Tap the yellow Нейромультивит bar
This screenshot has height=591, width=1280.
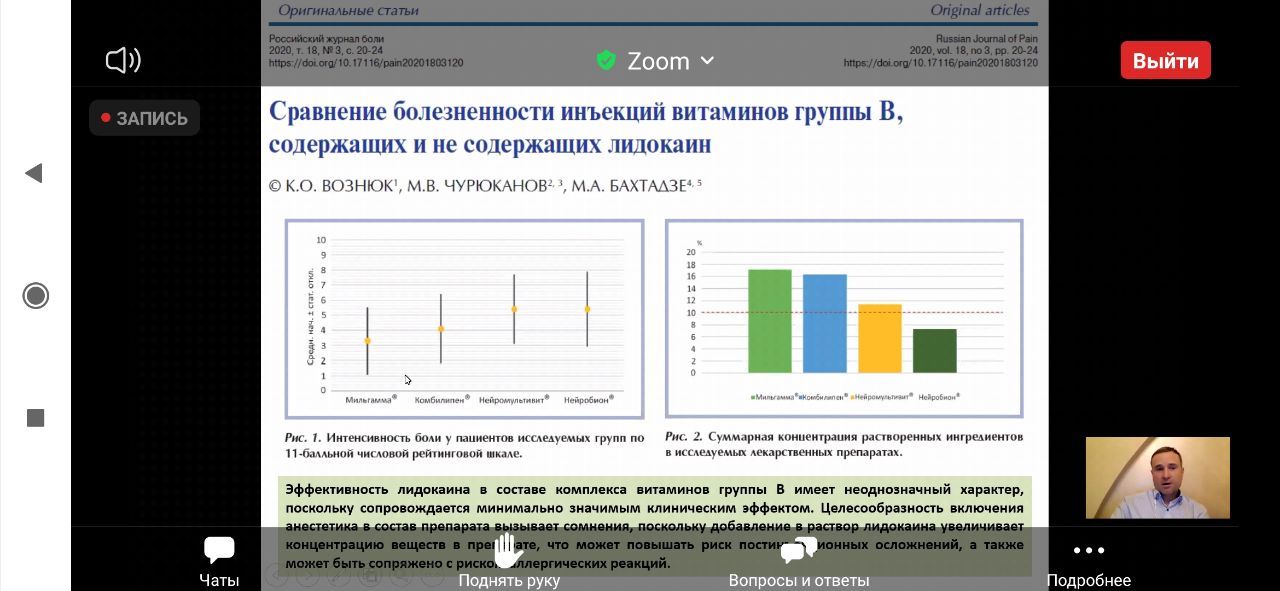880,338
